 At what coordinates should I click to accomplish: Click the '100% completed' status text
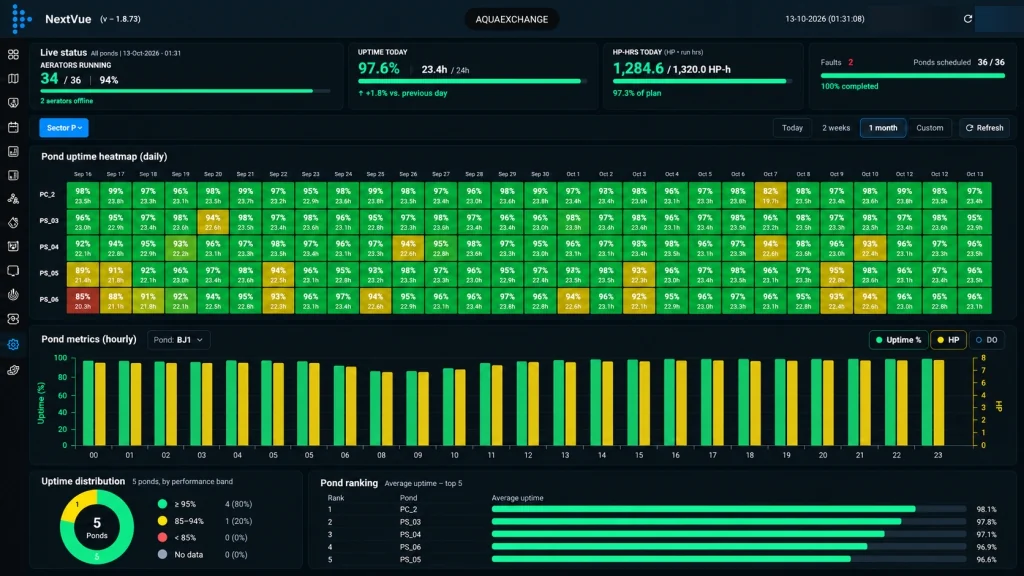[849, 86]
